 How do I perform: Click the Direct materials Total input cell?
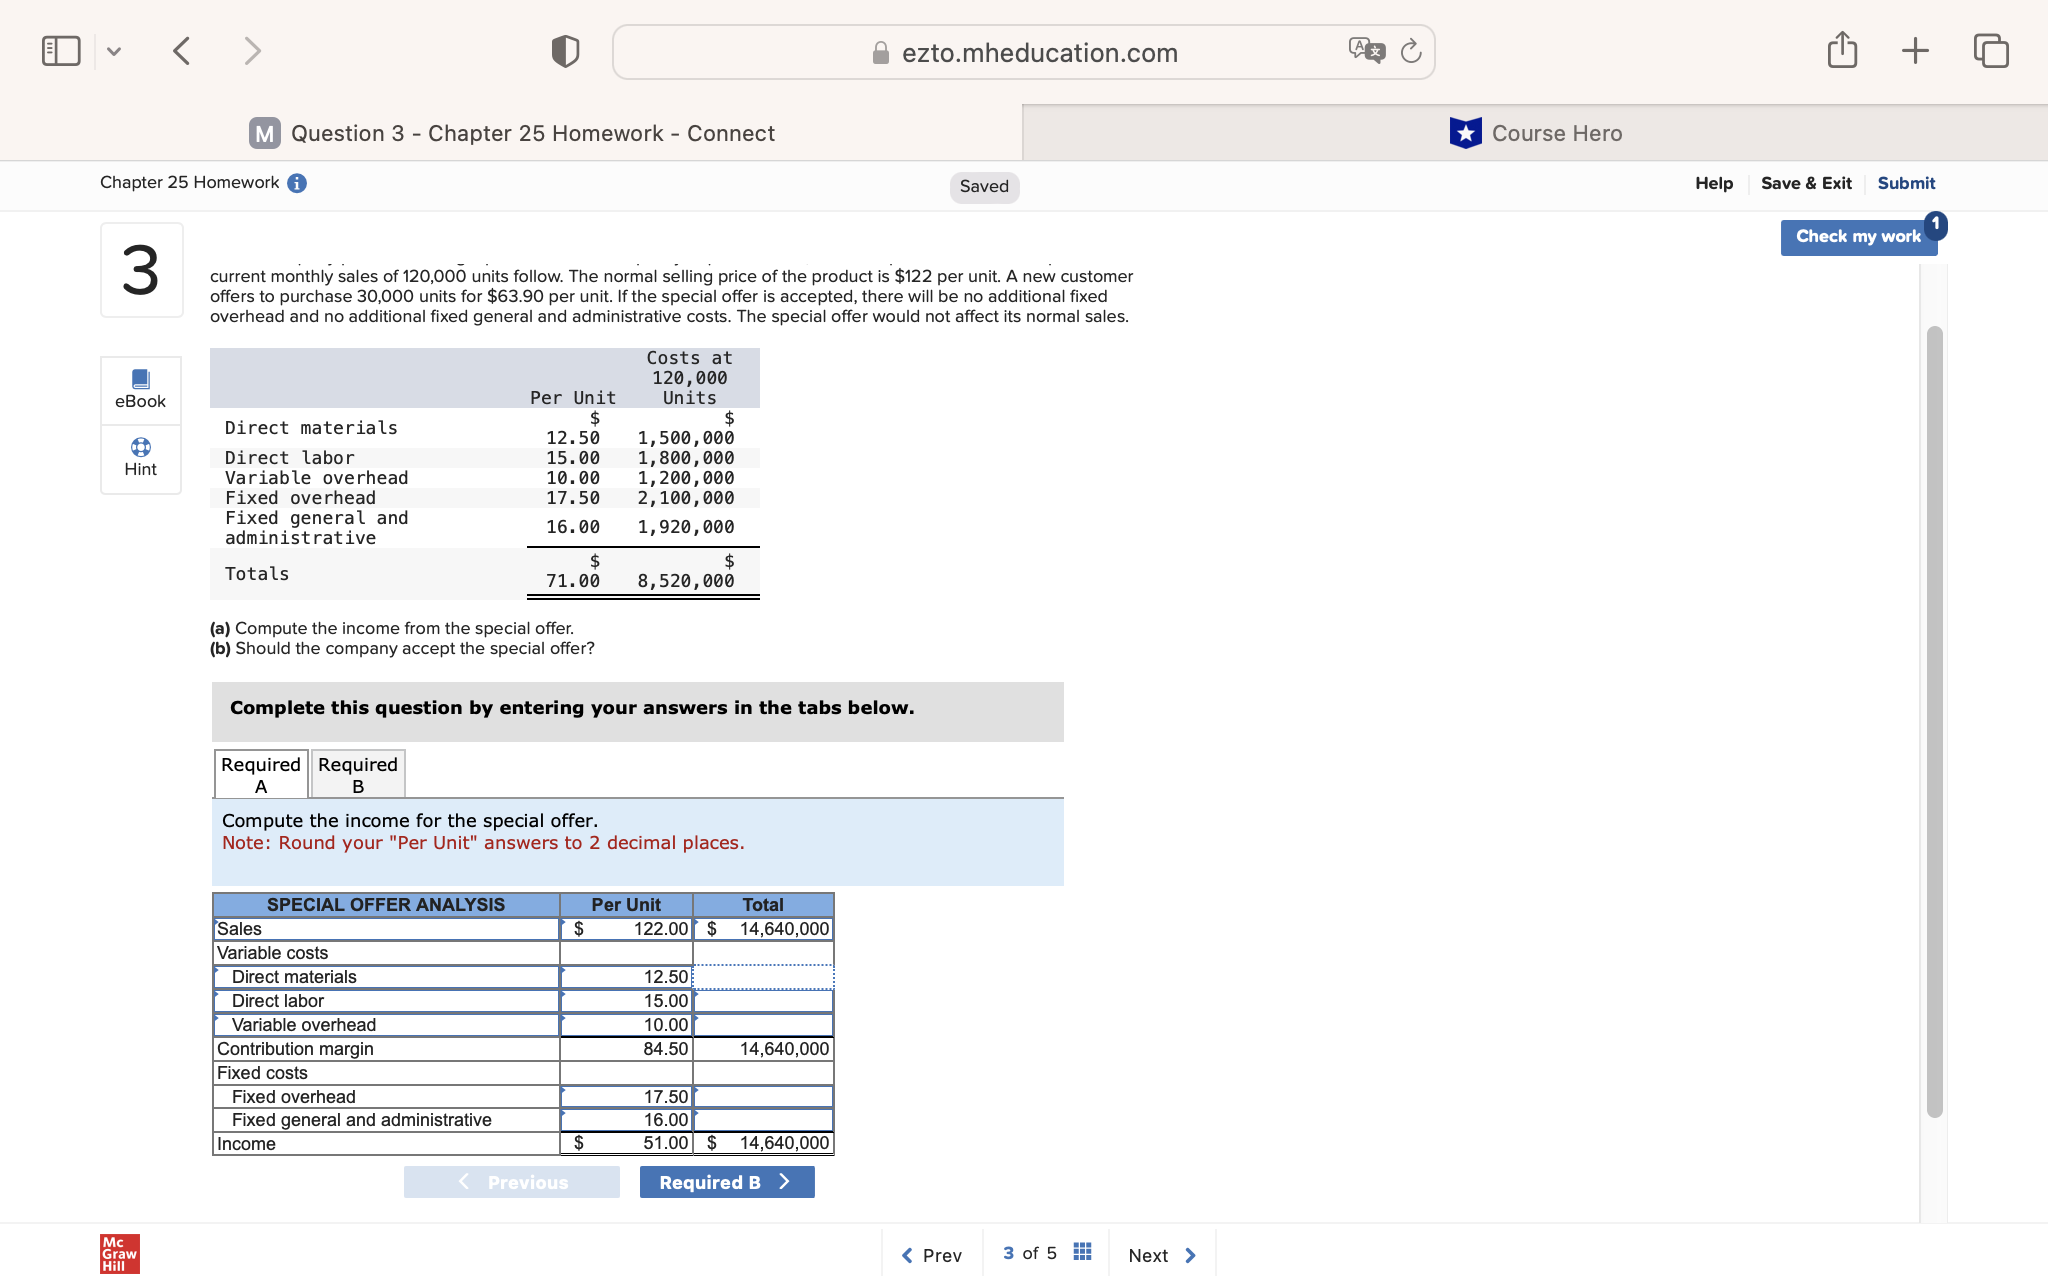click(763, 976)
